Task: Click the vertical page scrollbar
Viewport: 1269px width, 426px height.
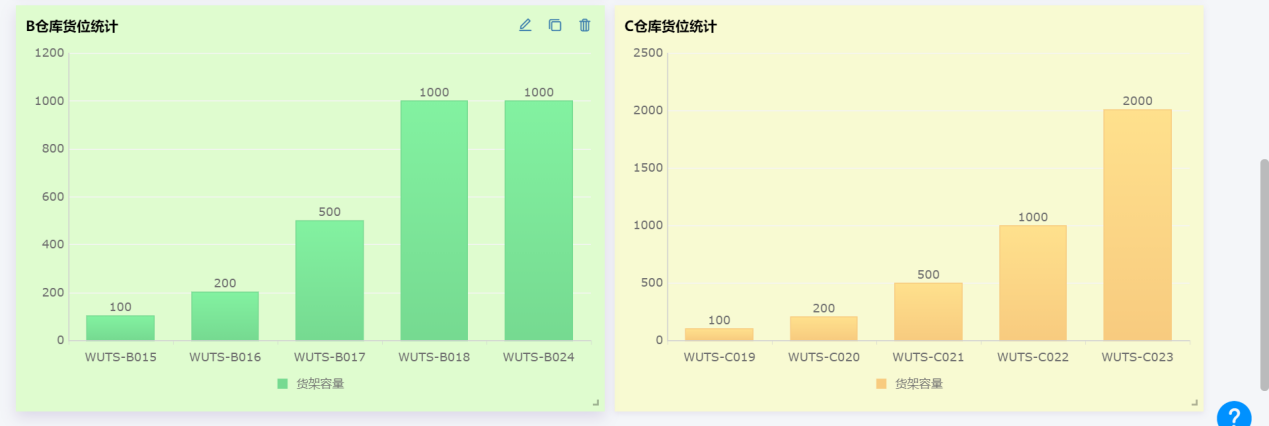Action: point(1264,275)
